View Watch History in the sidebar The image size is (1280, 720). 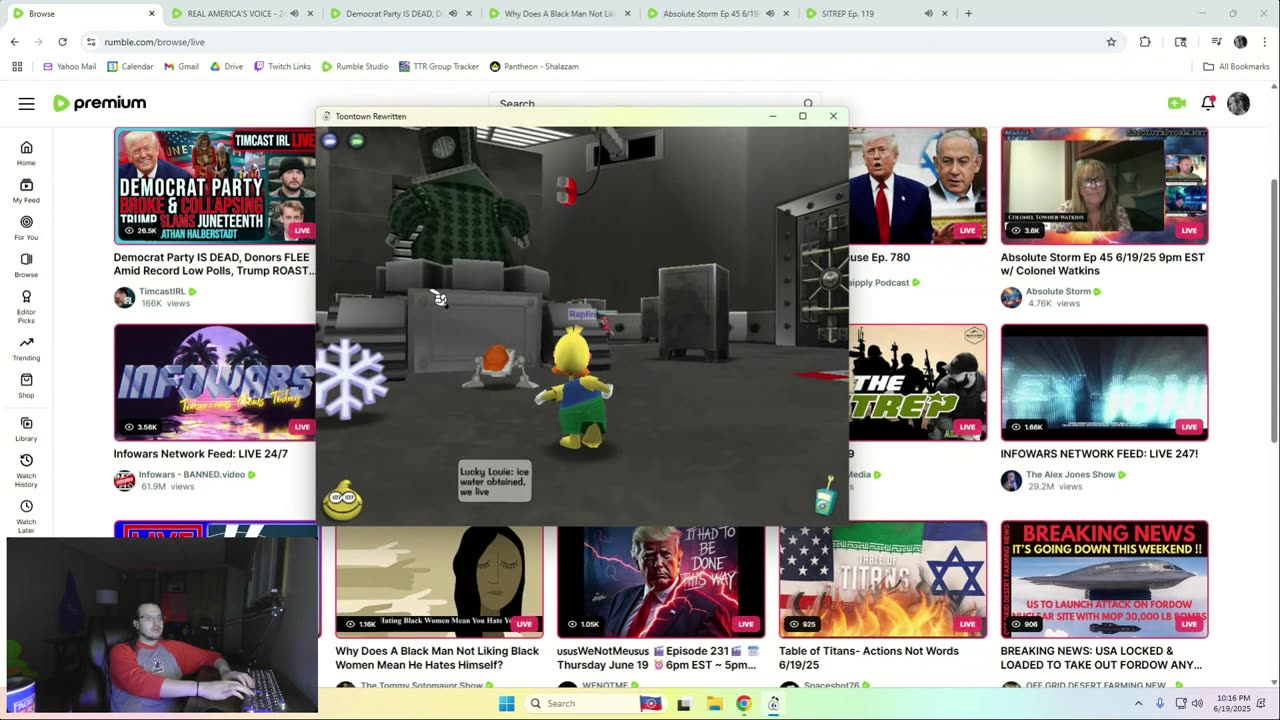26,470
